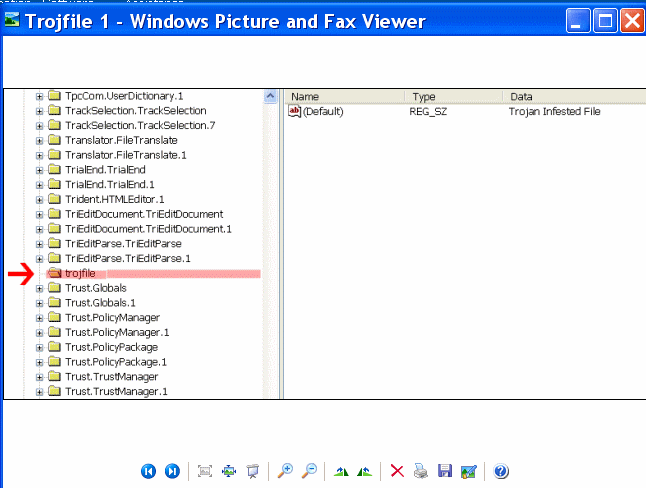
Task: Maximize the Picture and Fax Viewer window
Action: tap(605, 21)
